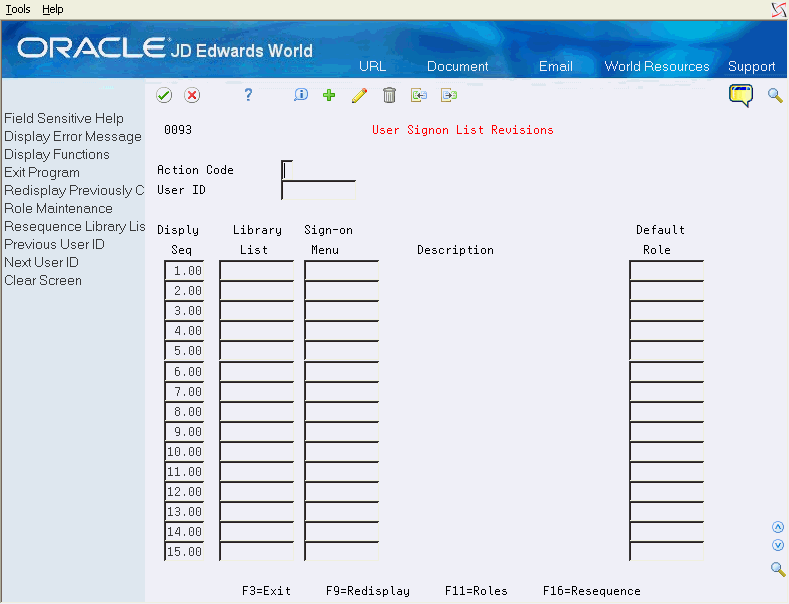Open the Help menu
Image resolution: width=789 pixels, height=604 pixels.
[x=53, y=9]
